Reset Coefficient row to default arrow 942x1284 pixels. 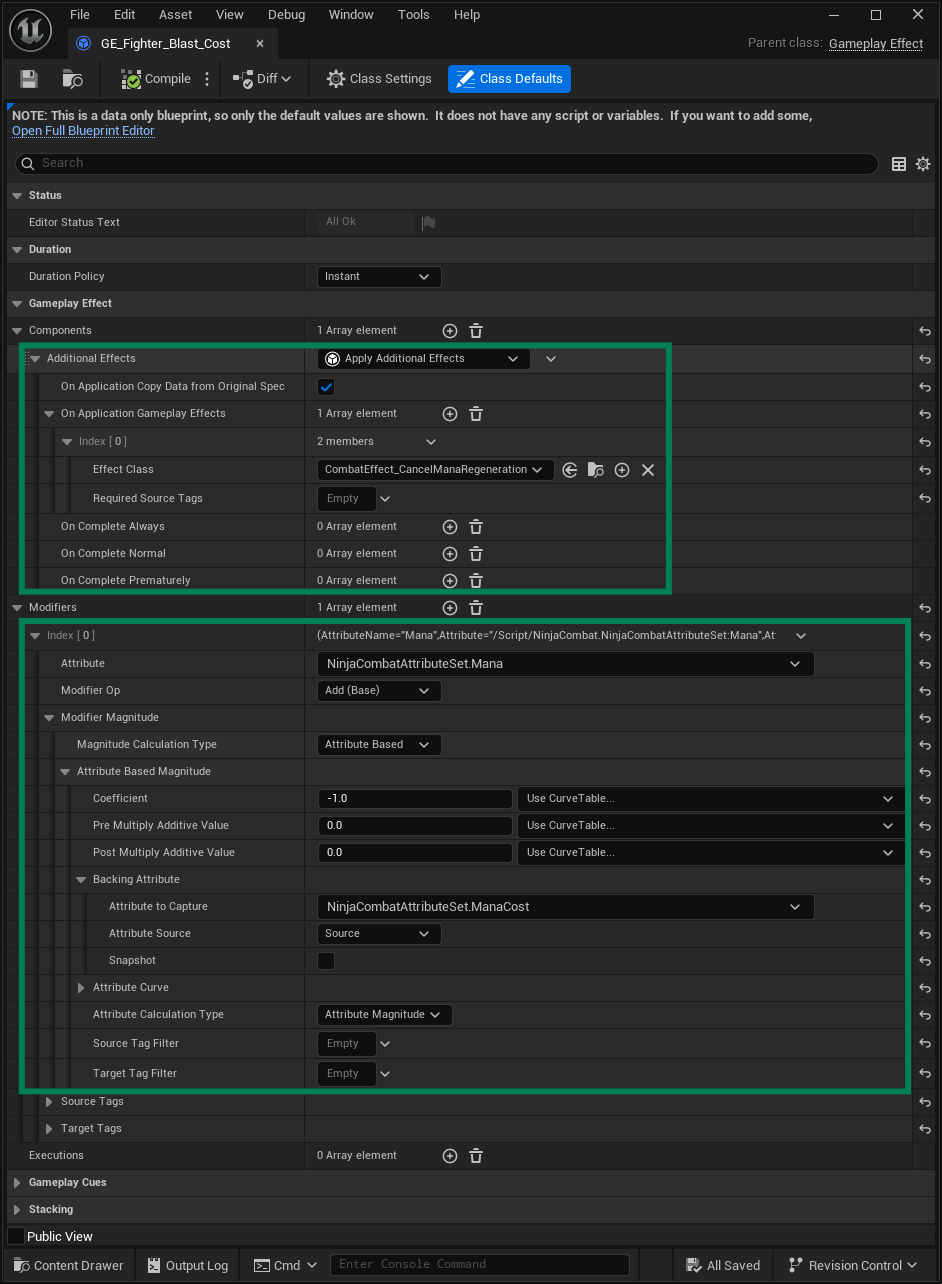coord(925,799)
